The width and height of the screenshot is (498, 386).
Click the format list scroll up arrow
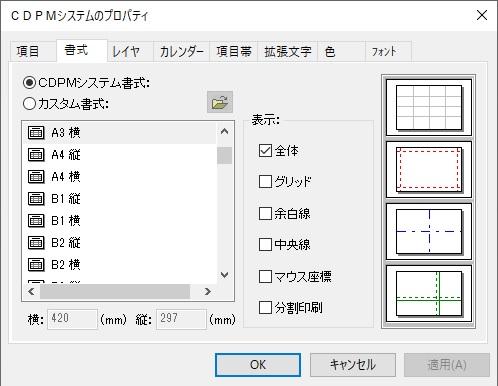click(x=225, y=131)
